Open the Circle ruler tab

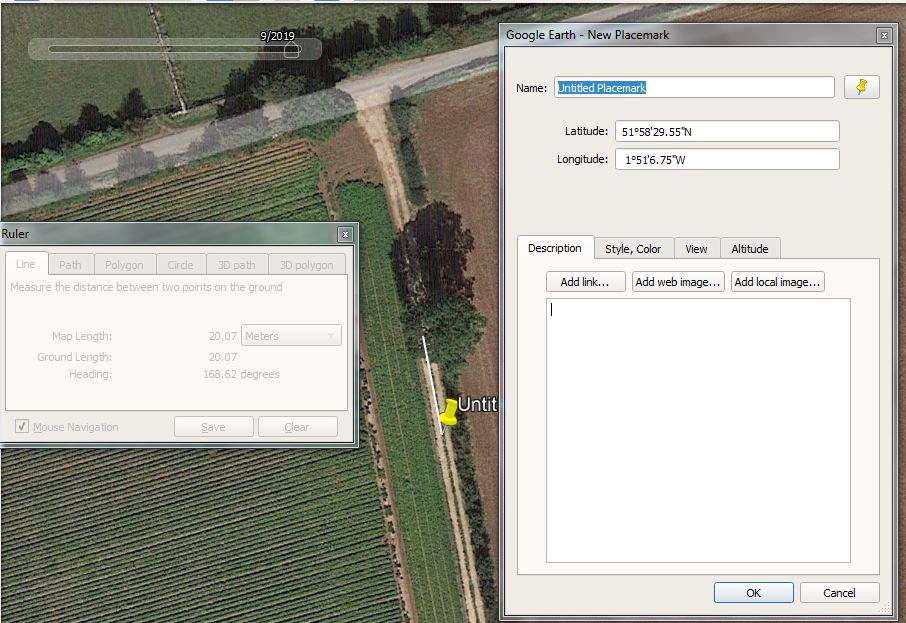(180, 265)
